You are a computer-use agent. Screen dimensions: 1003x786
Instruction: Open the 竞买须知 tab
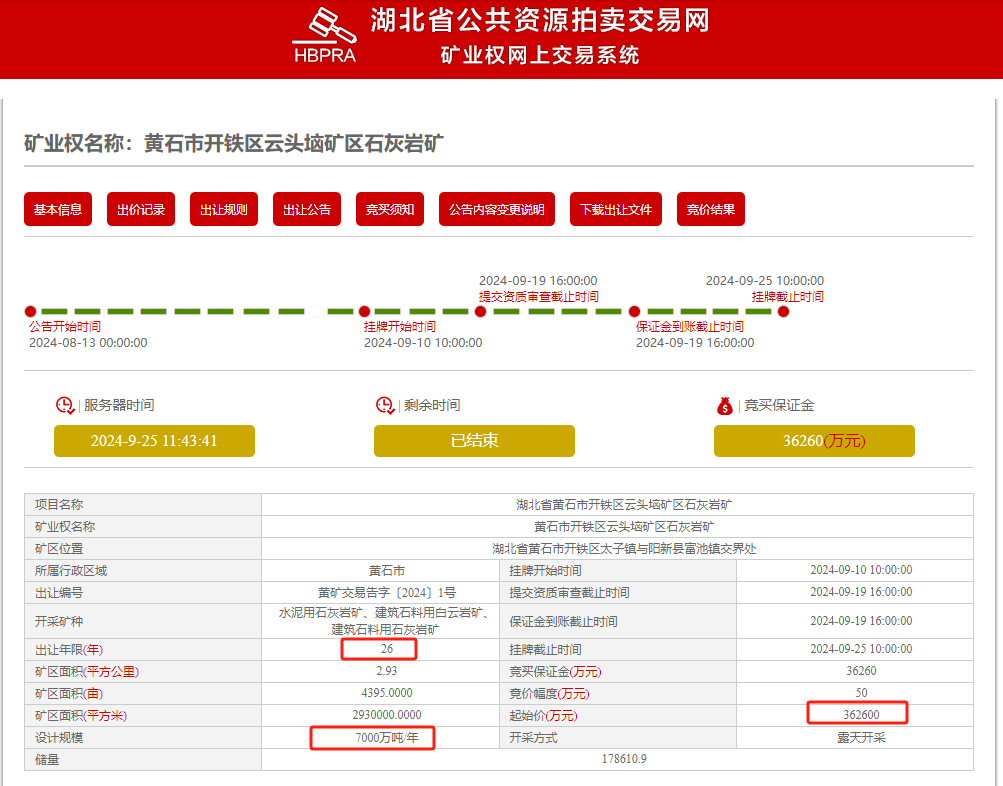click(390, 209)
